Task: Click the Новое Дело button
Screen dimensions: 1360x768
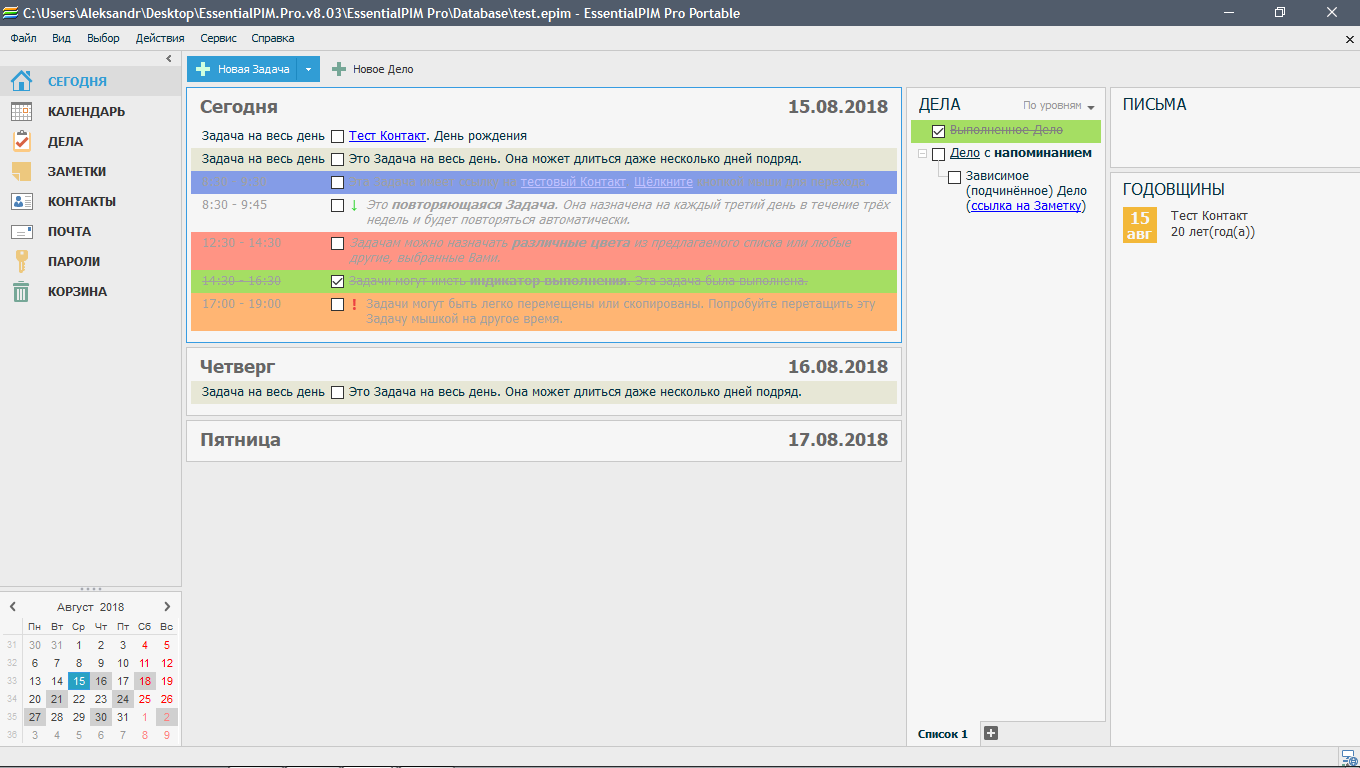Action: coord(373,69)
